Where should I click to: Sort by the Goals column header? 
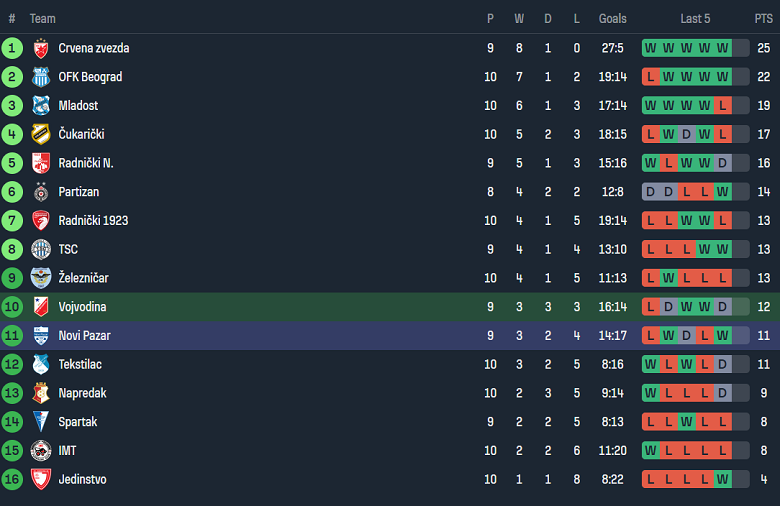coord(612,19)
